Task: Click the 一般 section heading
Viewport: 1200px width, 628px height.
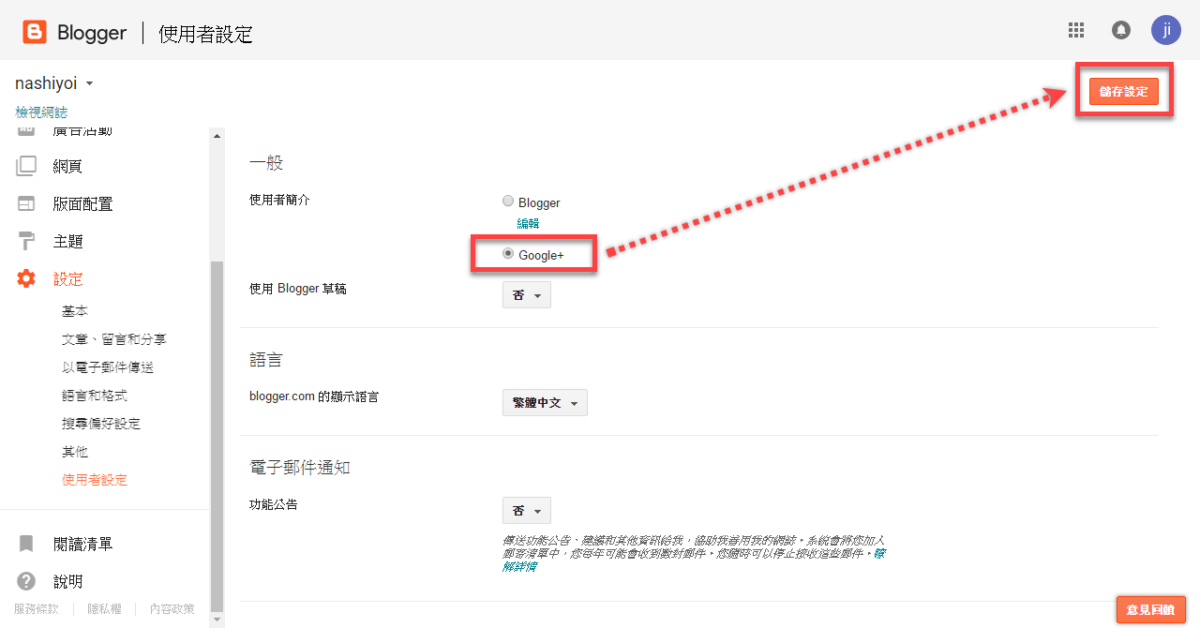Action: tap(265, 162)
